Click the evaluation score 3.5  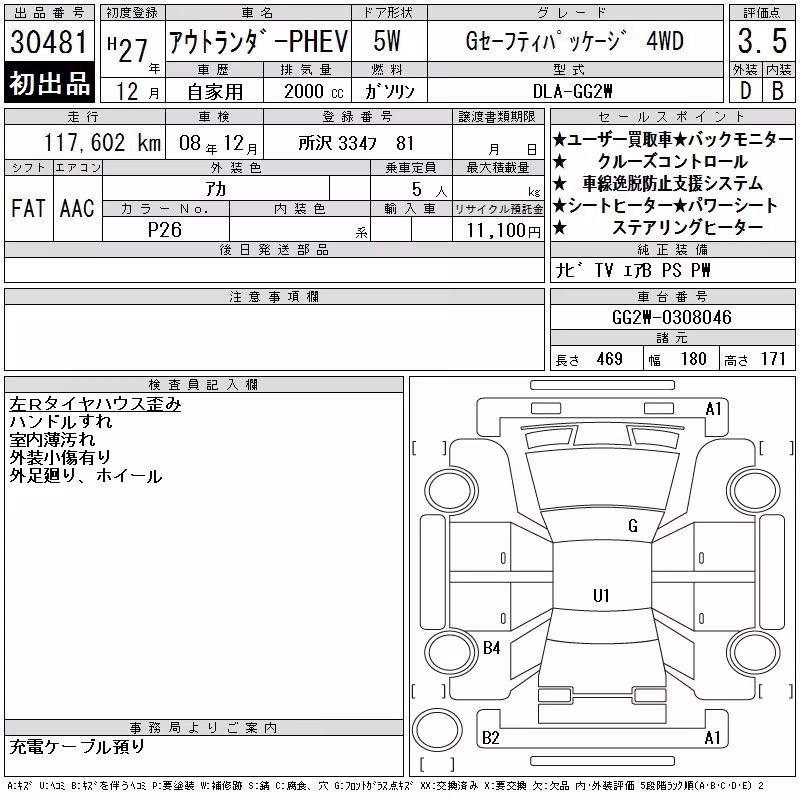tap(762, 41)
